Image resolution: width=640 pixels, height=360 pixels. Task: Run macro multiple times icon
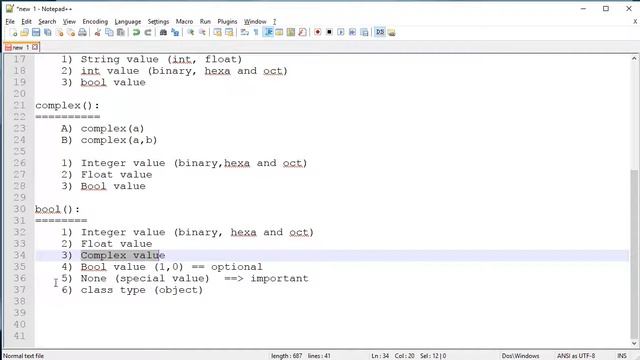coord(352,32)
